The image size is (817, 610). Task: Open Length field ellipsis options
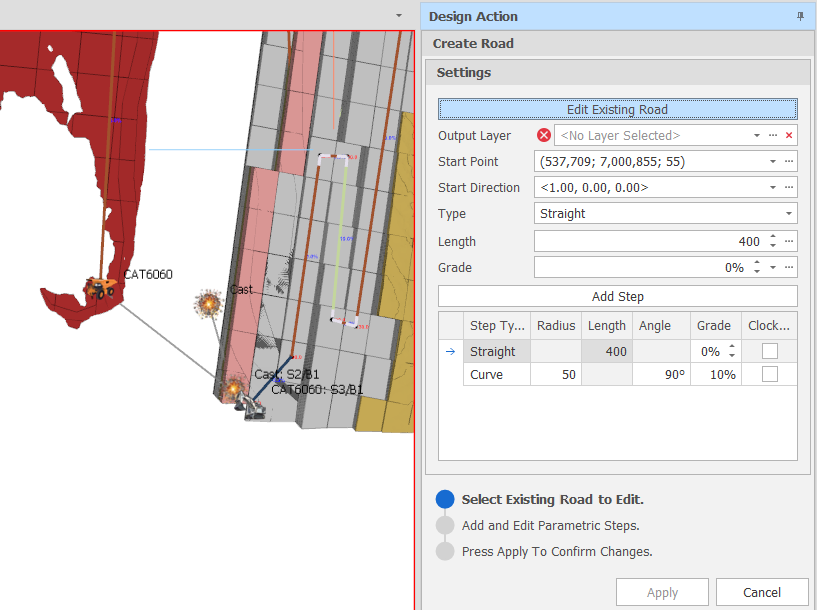tap(789, 242)
